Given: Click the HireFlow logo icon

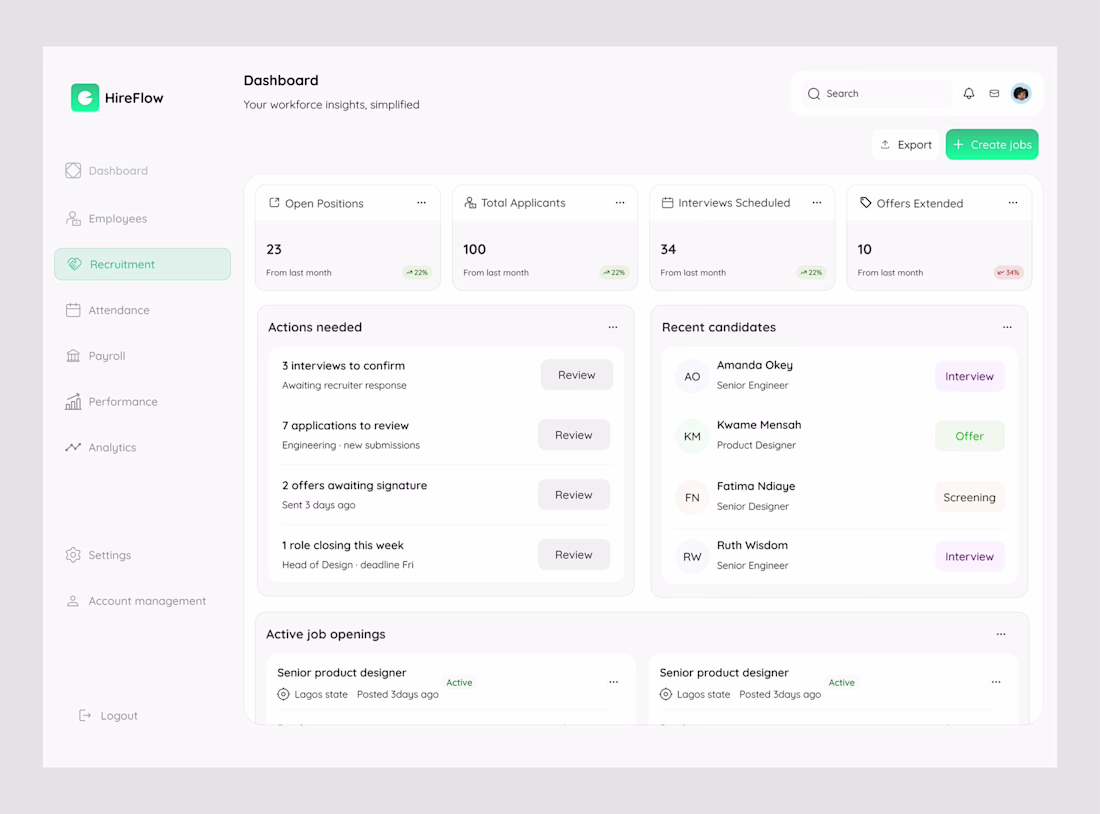Looking at the screenshot, I should pos(85,98).
